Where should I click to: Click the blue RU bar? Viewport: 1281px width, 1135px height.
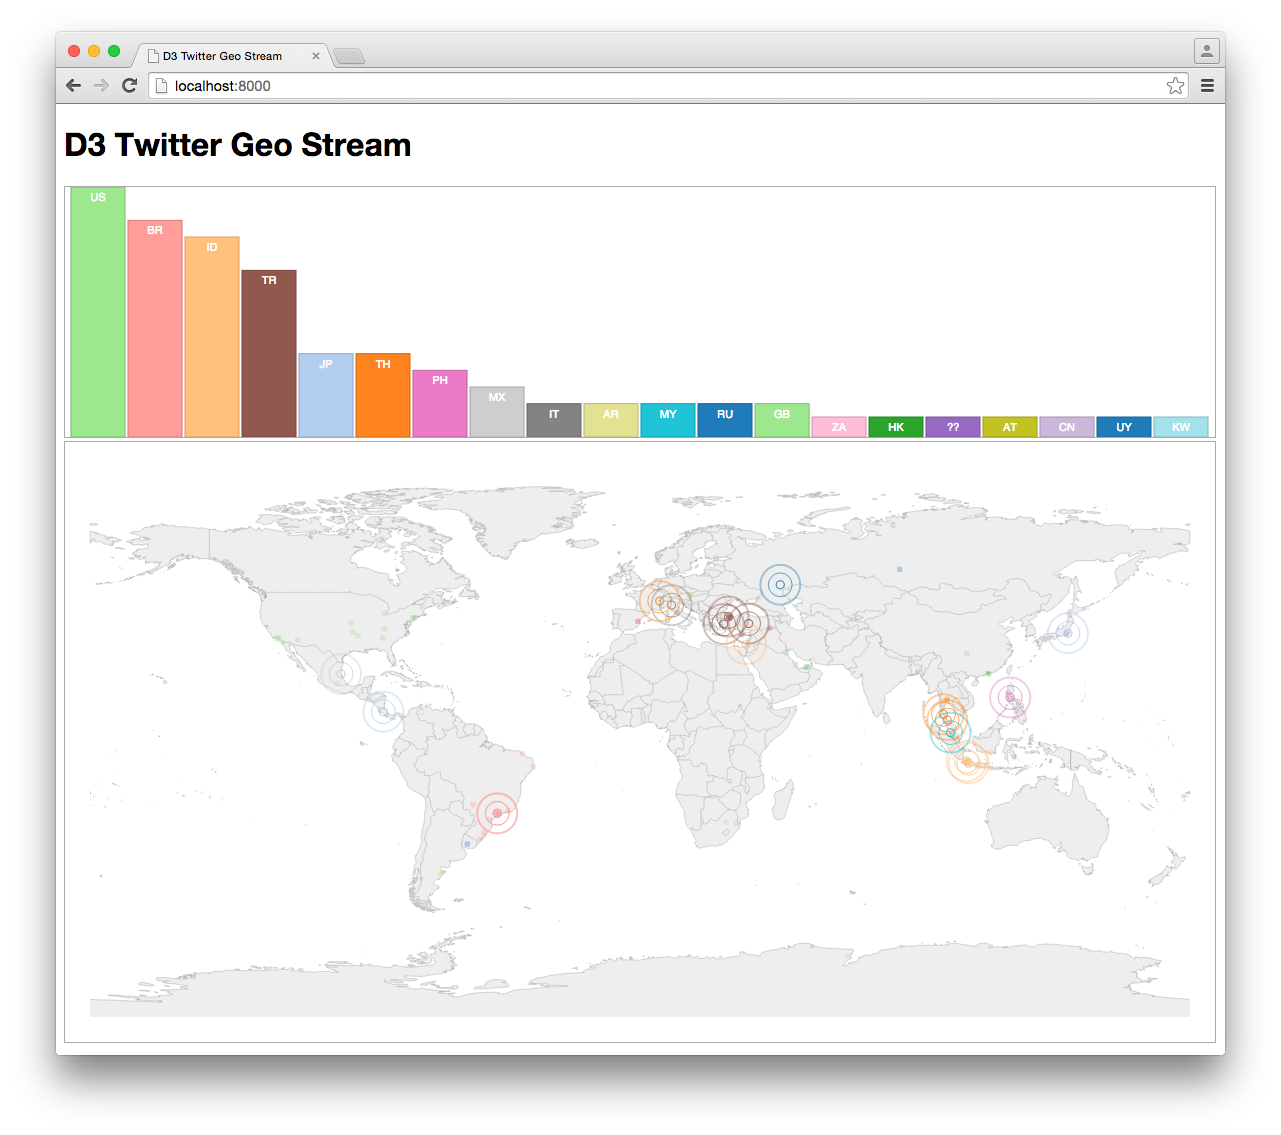pyautogui.click(x=725, y=420)
